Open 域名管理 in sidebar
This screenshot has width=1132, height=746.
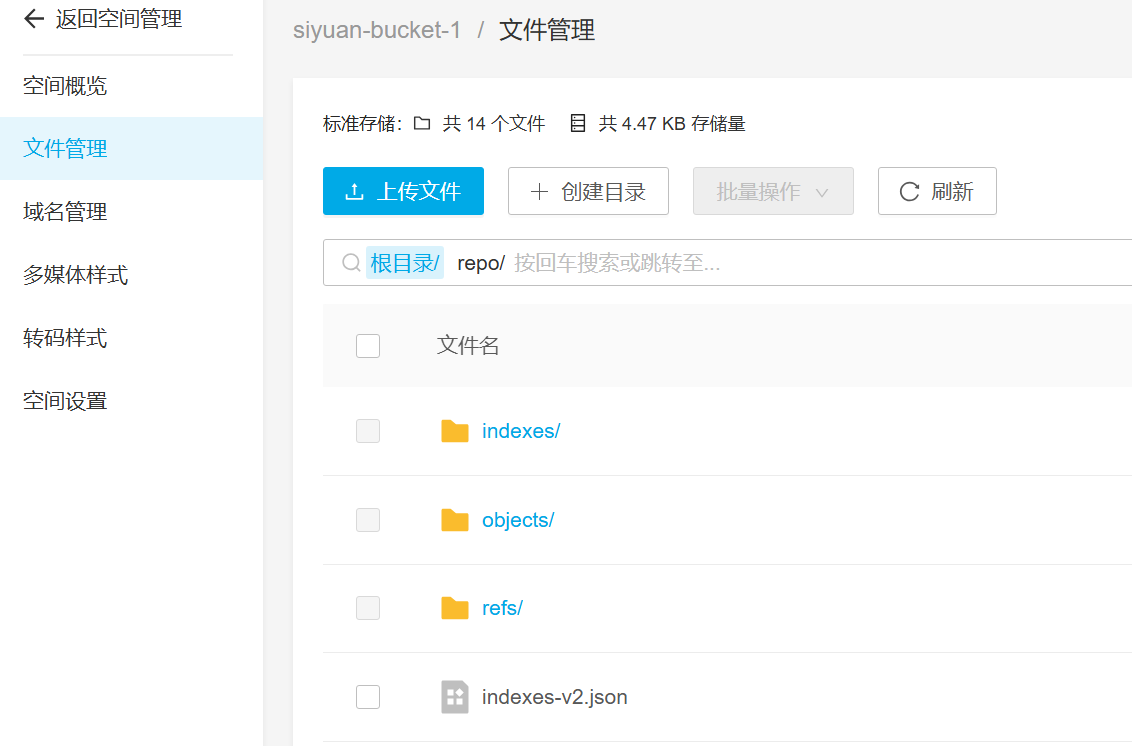point(65,212)
